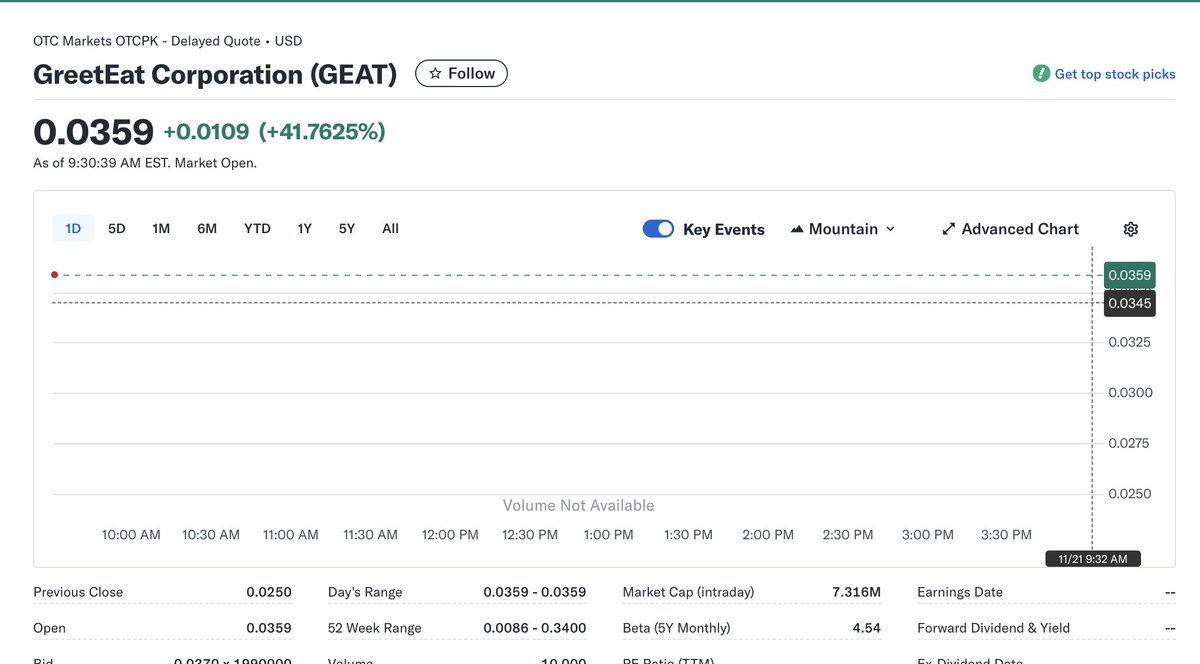The width and height of the screenshot is (1200, 664).
Task: Click the 1:00 PM time axis label
Action: [x=609, y=535]
